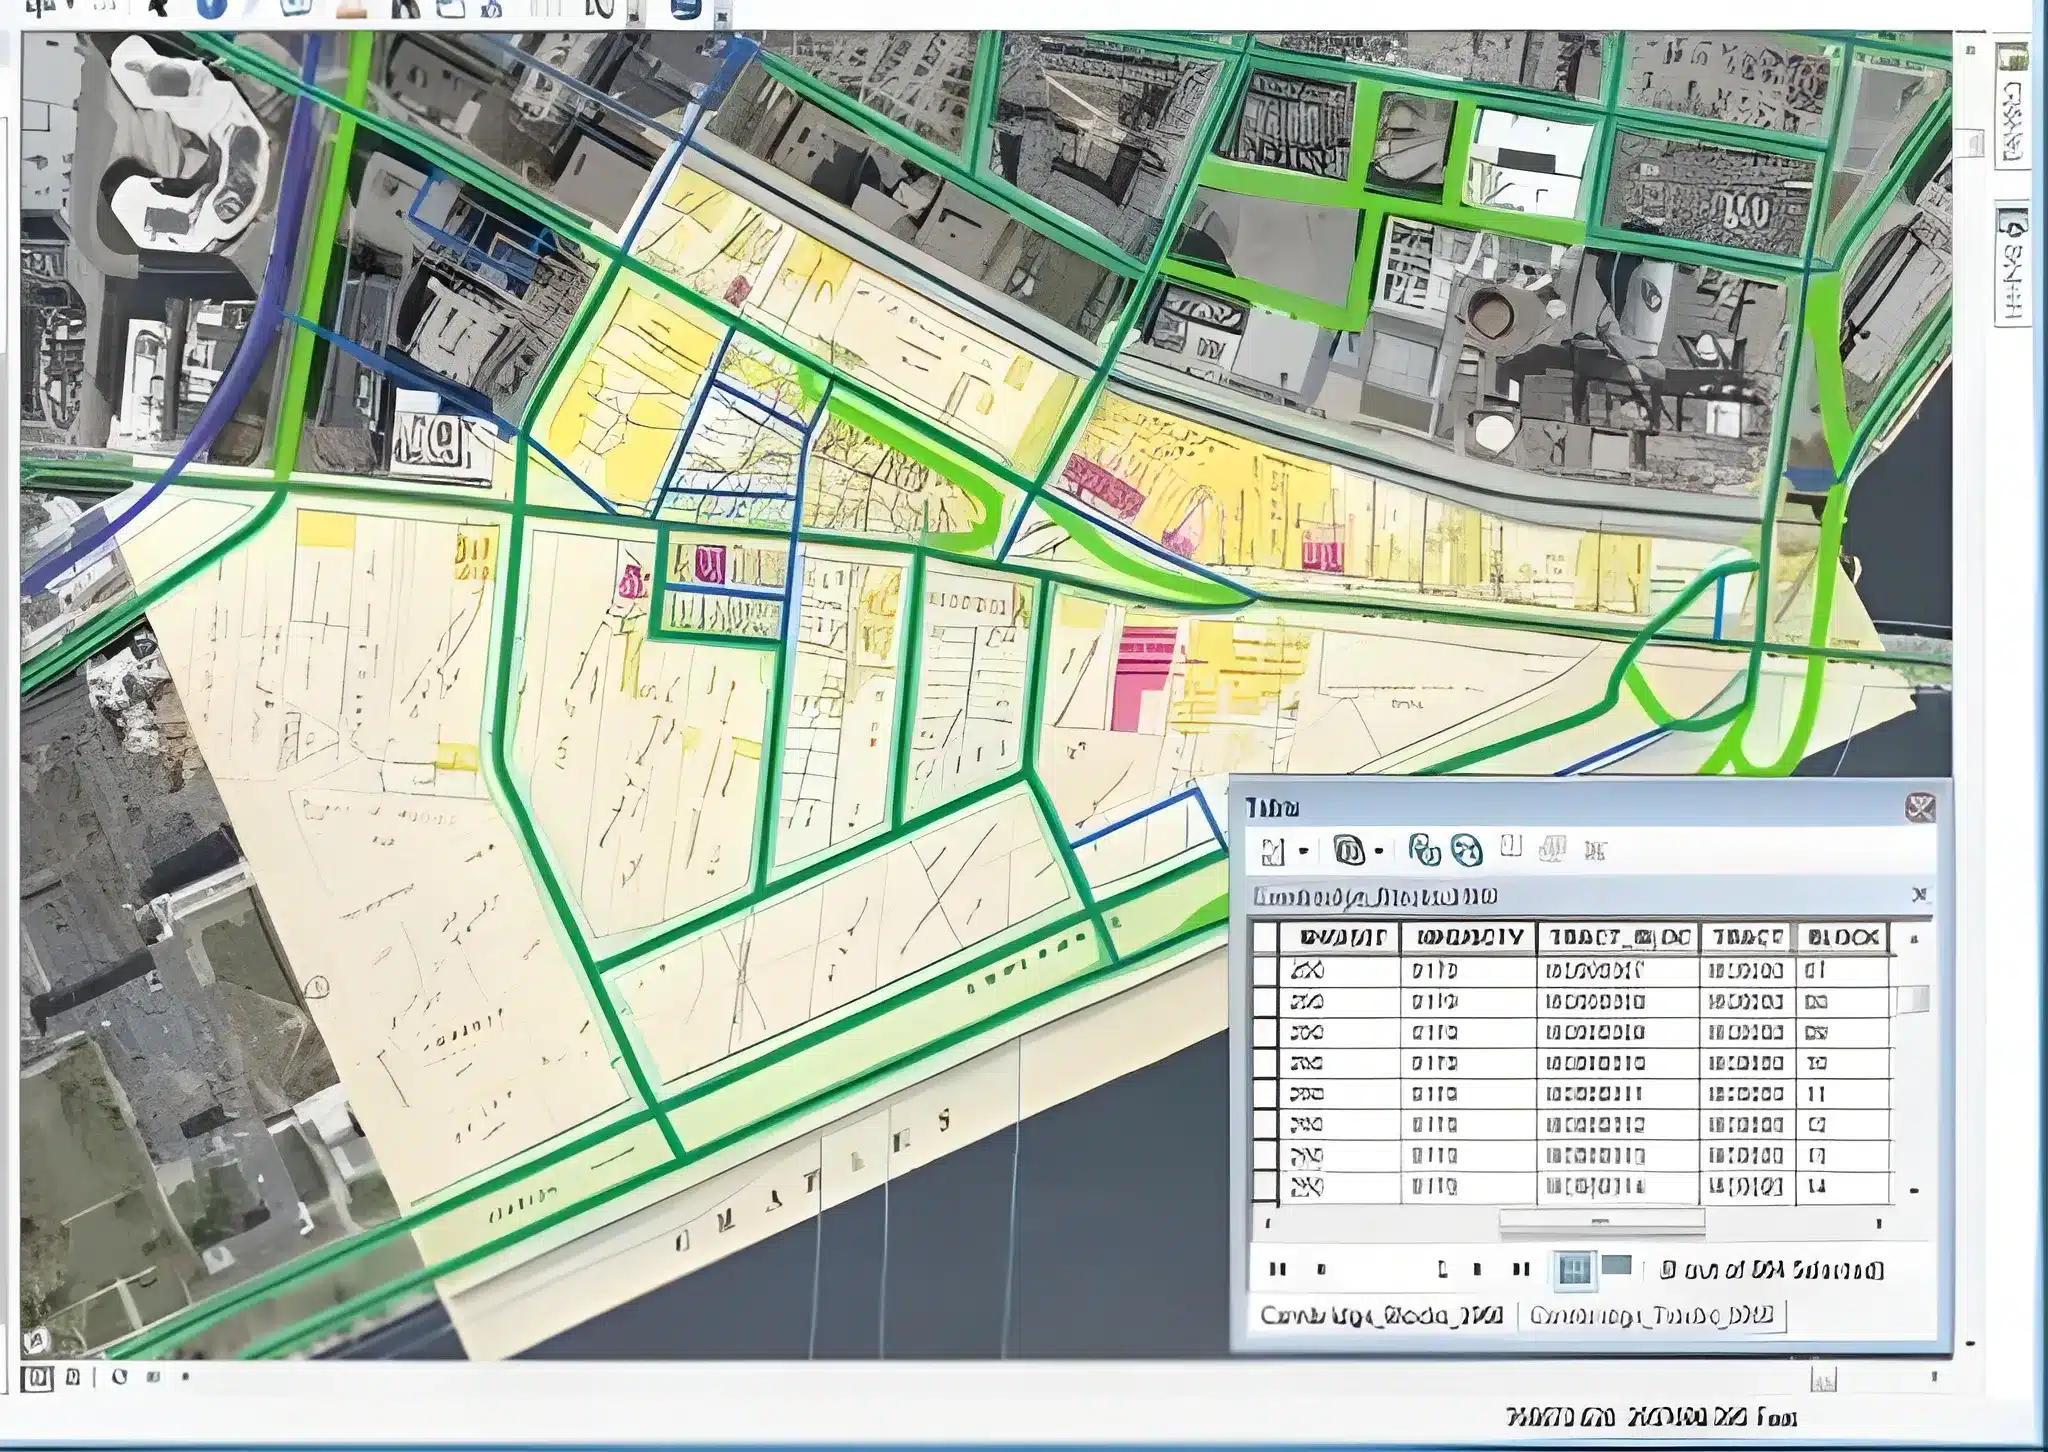2048x1452 pixels.
Task: Open Select By Attributes in table toolbar
Action: [1424, 850]
